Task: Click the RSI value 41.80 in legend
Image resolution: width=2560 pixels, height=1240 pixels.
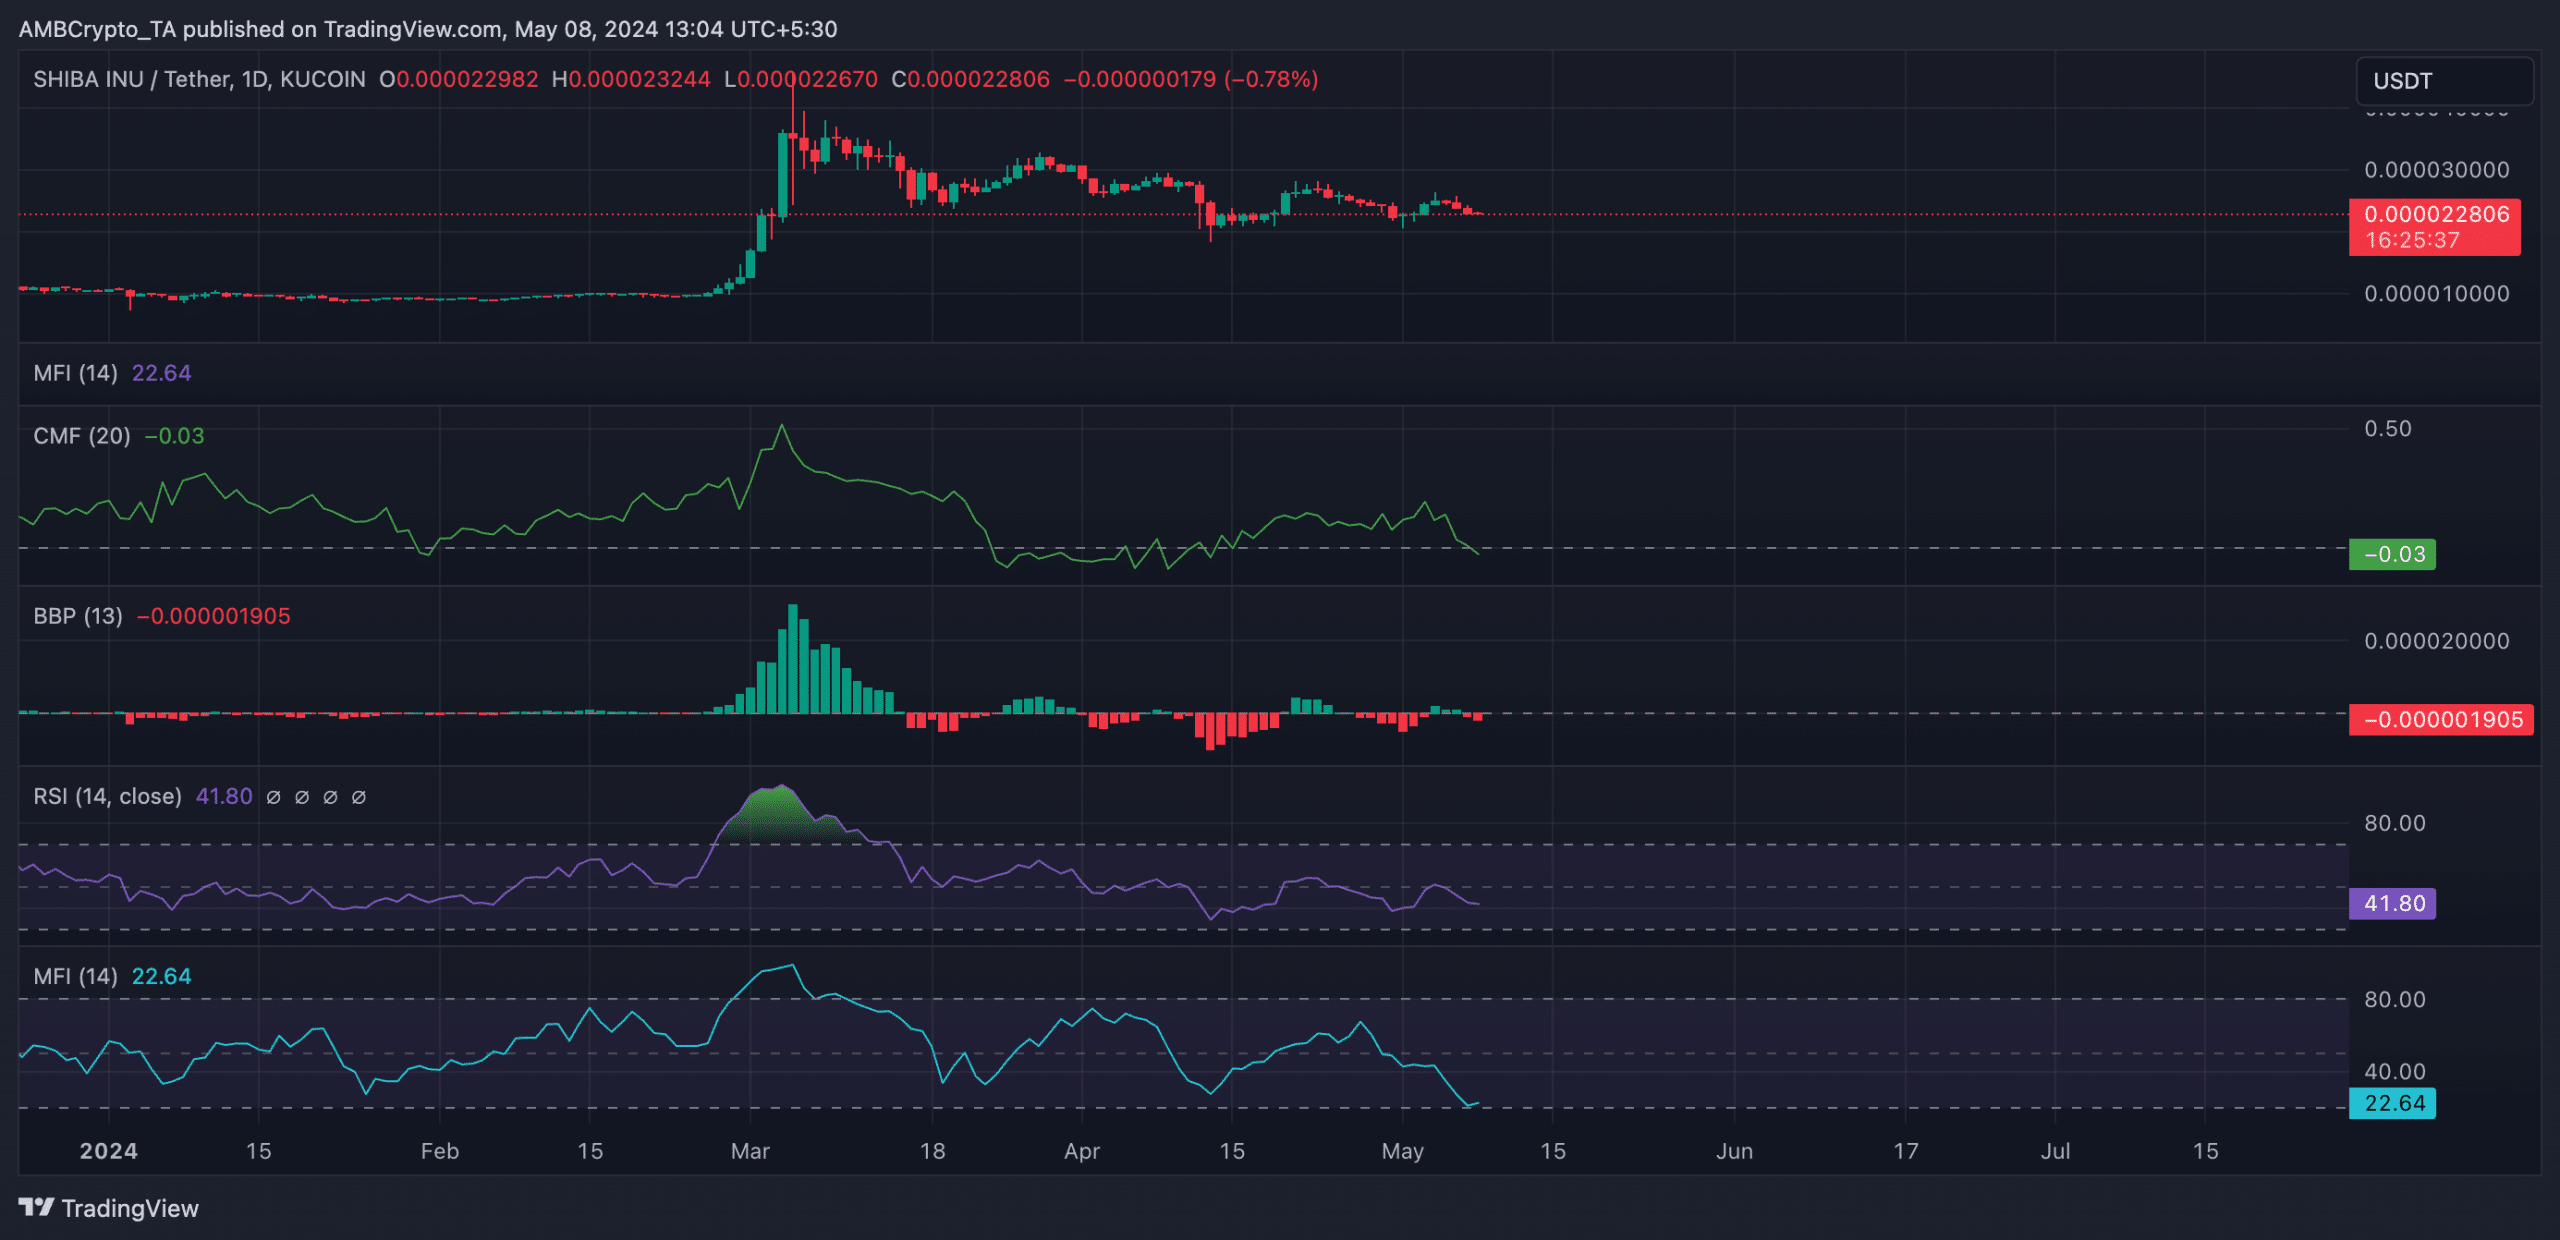Action: click(224, 796)
